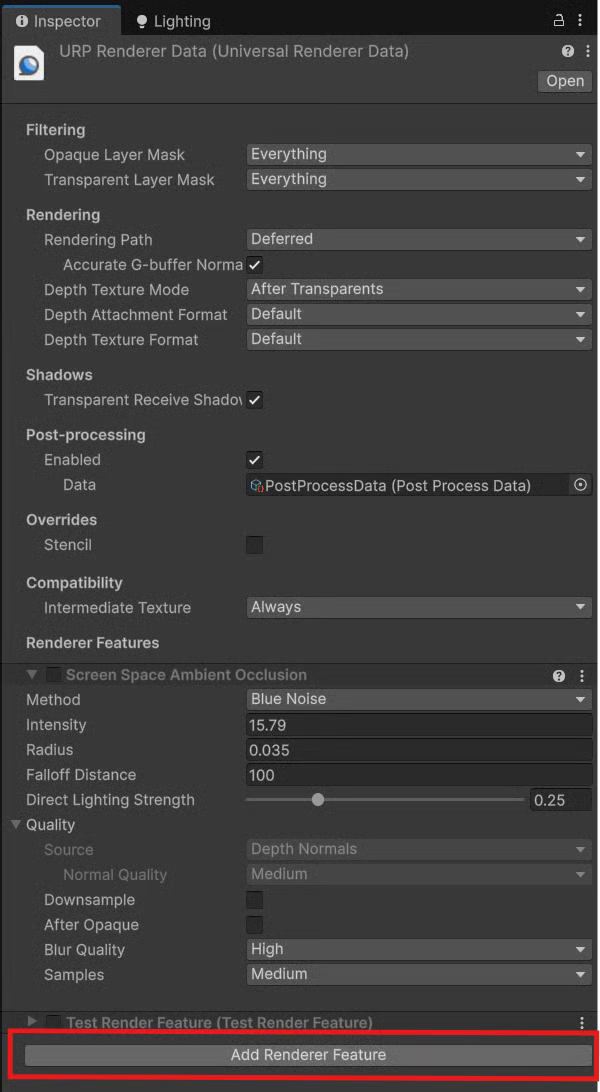Open URP Renderer Data header options menu
600x1092 pixels.
582,51
